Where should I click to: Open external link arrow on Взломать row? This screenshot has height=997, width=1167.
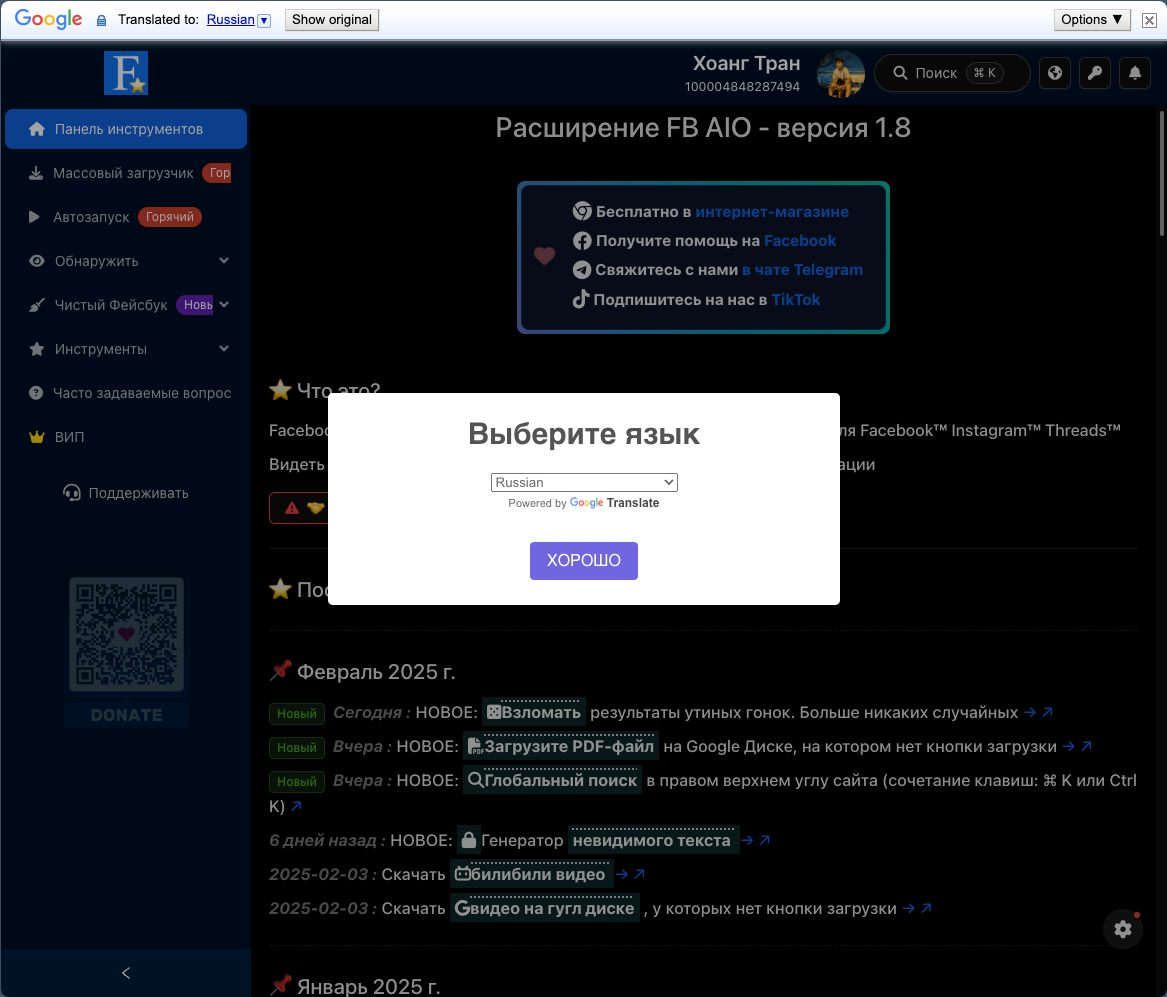[x=1047, y=712]
